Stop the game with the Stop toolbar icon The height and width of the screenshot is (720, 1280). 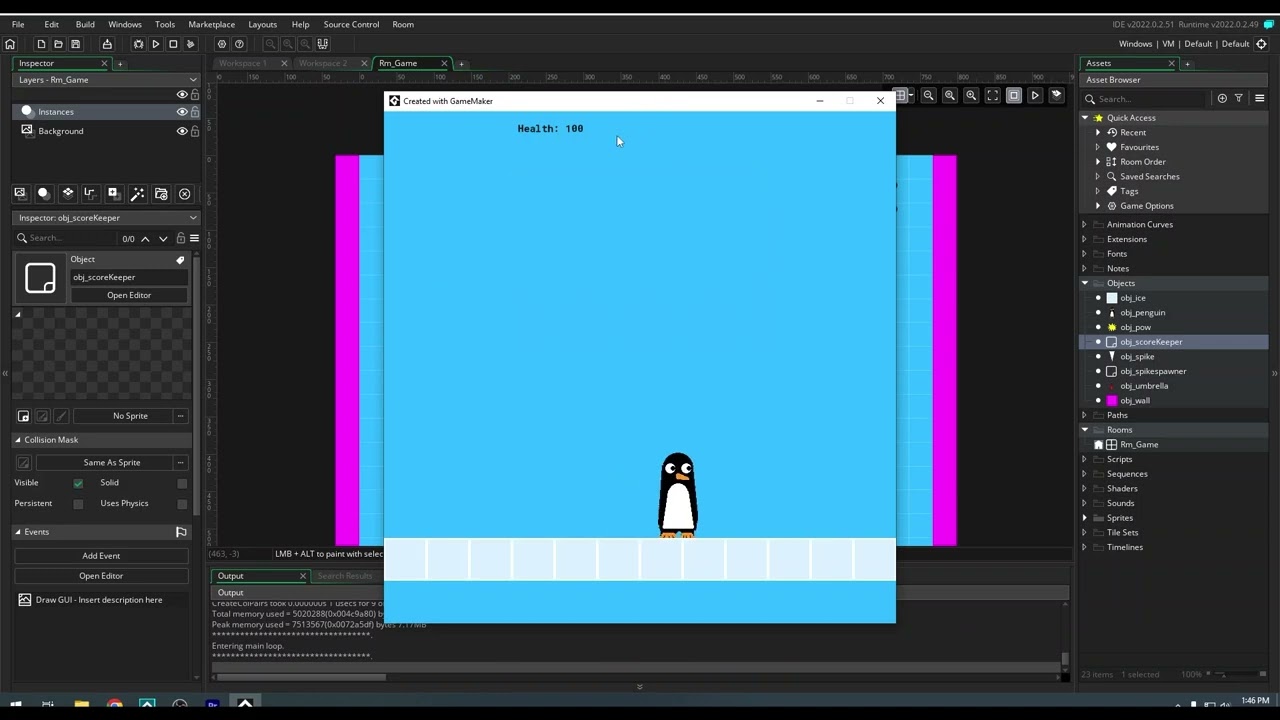(x=173, y=44)
